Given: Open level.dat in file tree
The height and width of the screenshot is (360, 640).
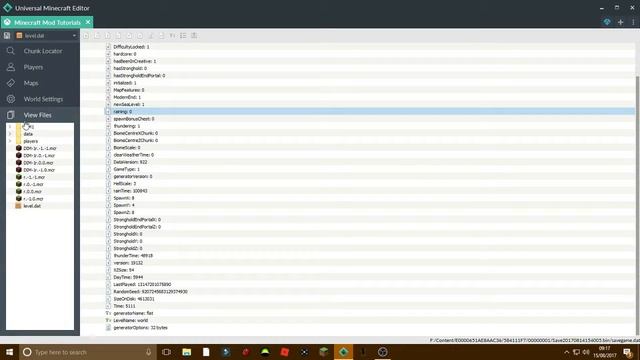Looking at the screenshot, I should 32,206.
